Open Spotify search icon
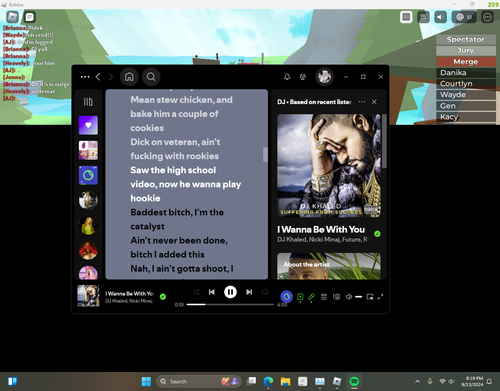500x391 pixels. (151, 77)
